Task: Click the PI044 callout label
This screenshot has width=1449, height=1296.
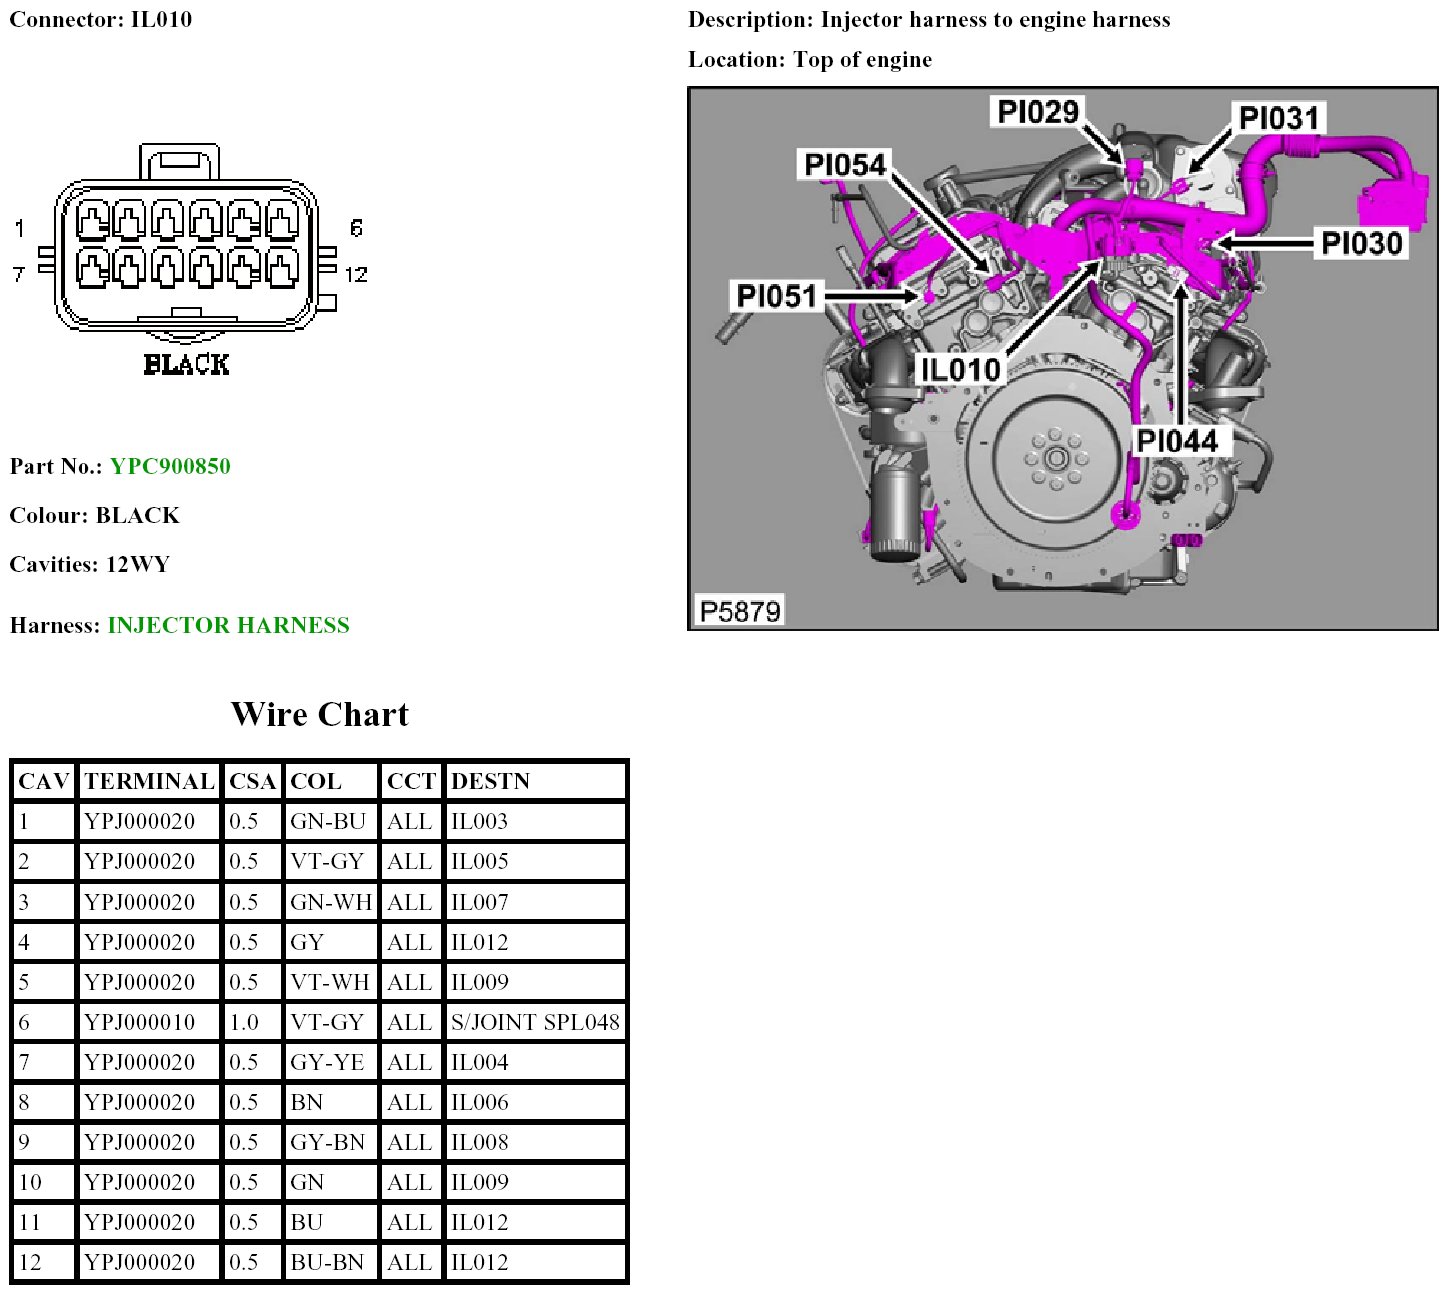Action: pos(1176,441)
